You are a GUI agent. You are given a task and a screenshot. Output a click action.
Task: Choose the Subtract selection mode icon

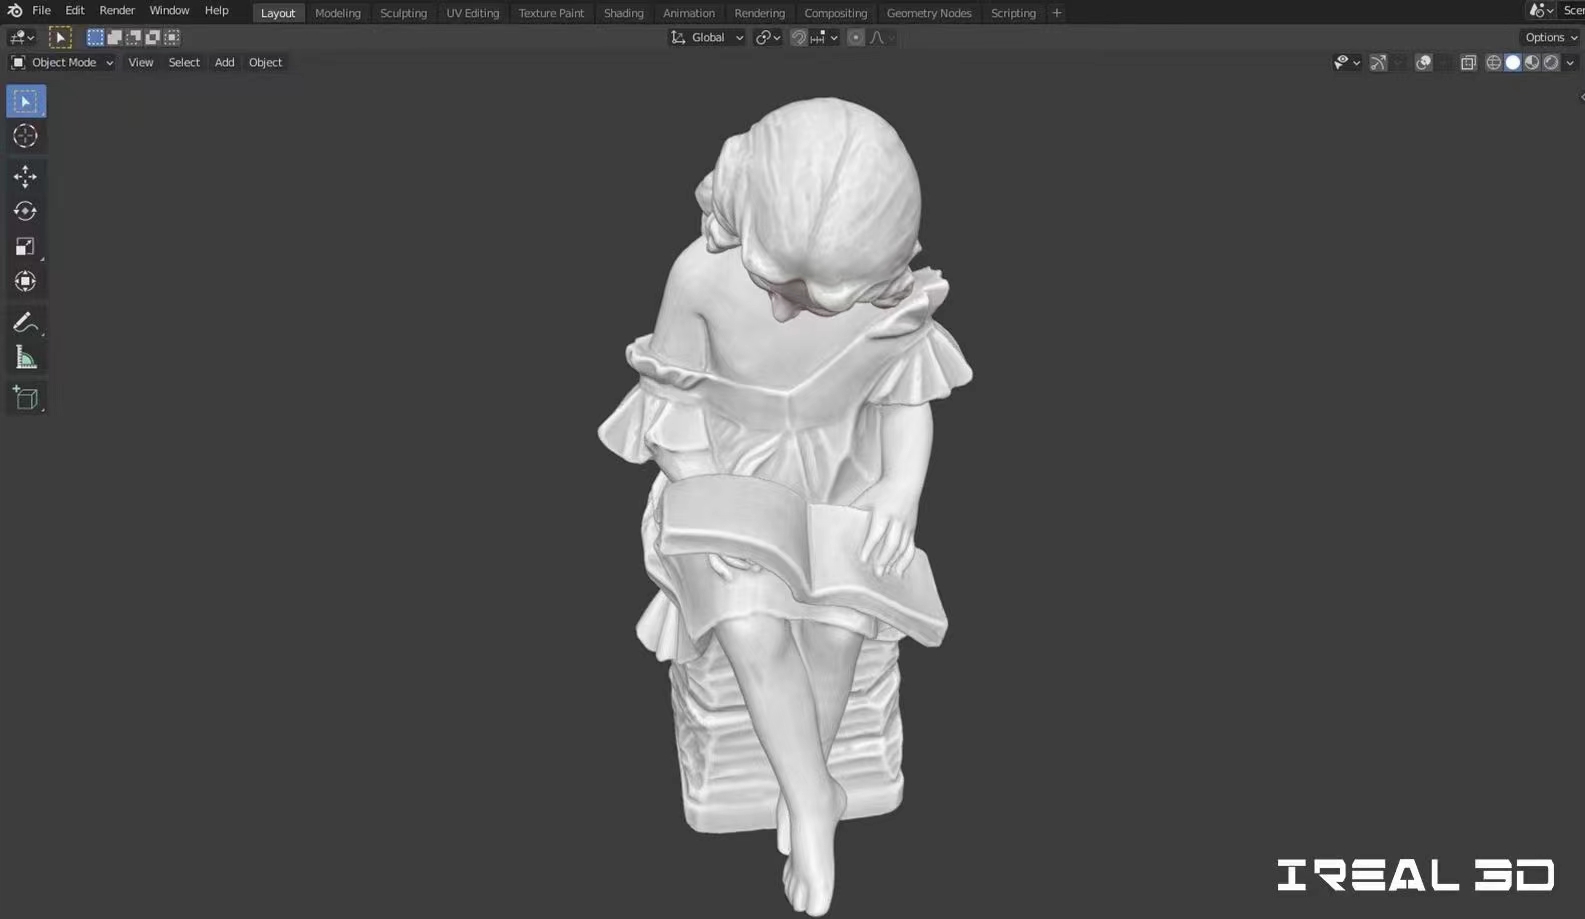click(133, 37)
